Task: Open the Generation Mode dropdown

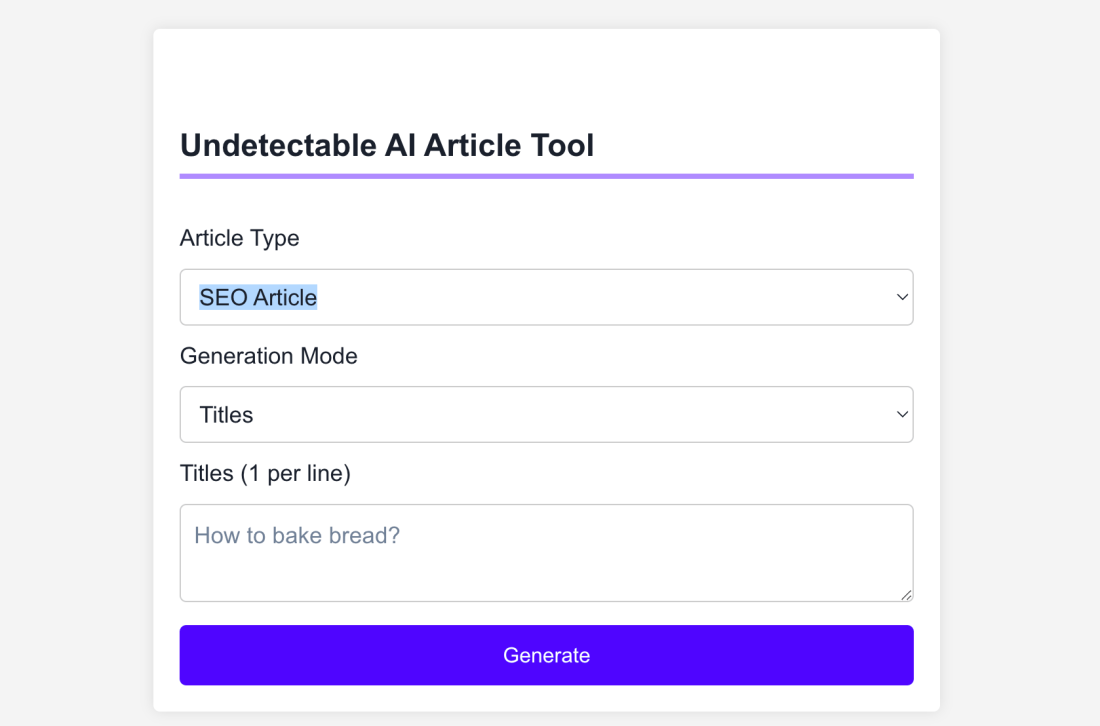Action: (546, 414)
